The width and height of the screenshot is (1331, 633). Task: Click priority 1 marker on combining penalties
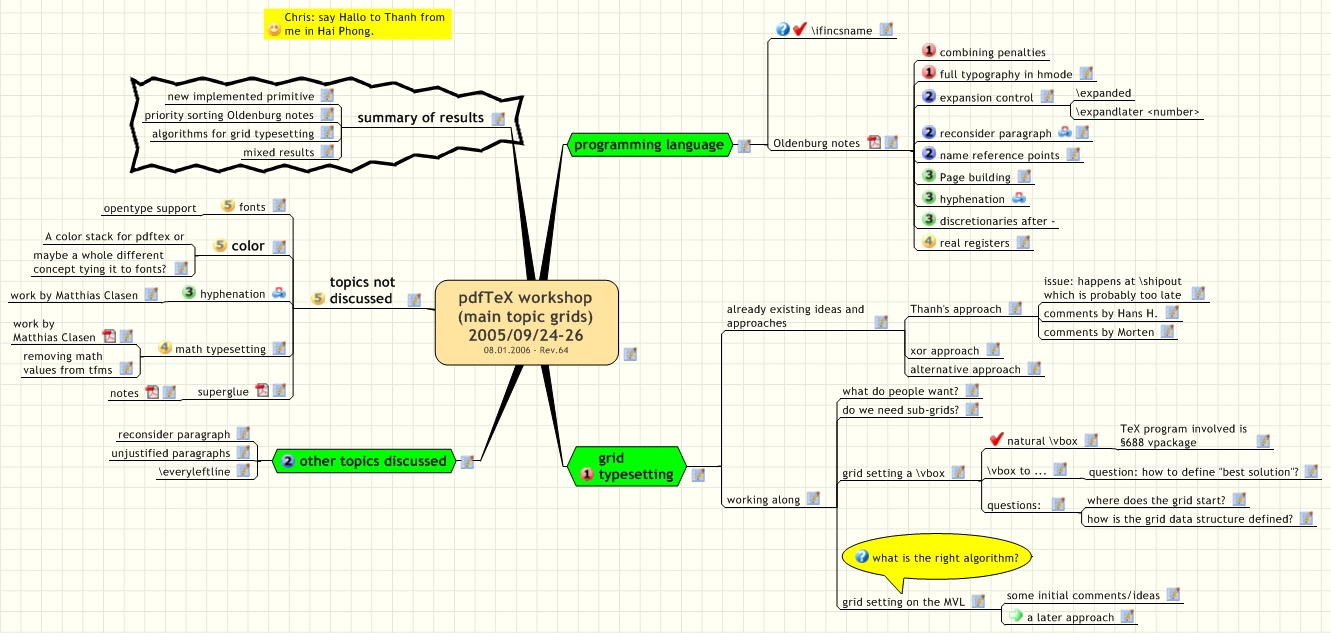coord(928,52)
